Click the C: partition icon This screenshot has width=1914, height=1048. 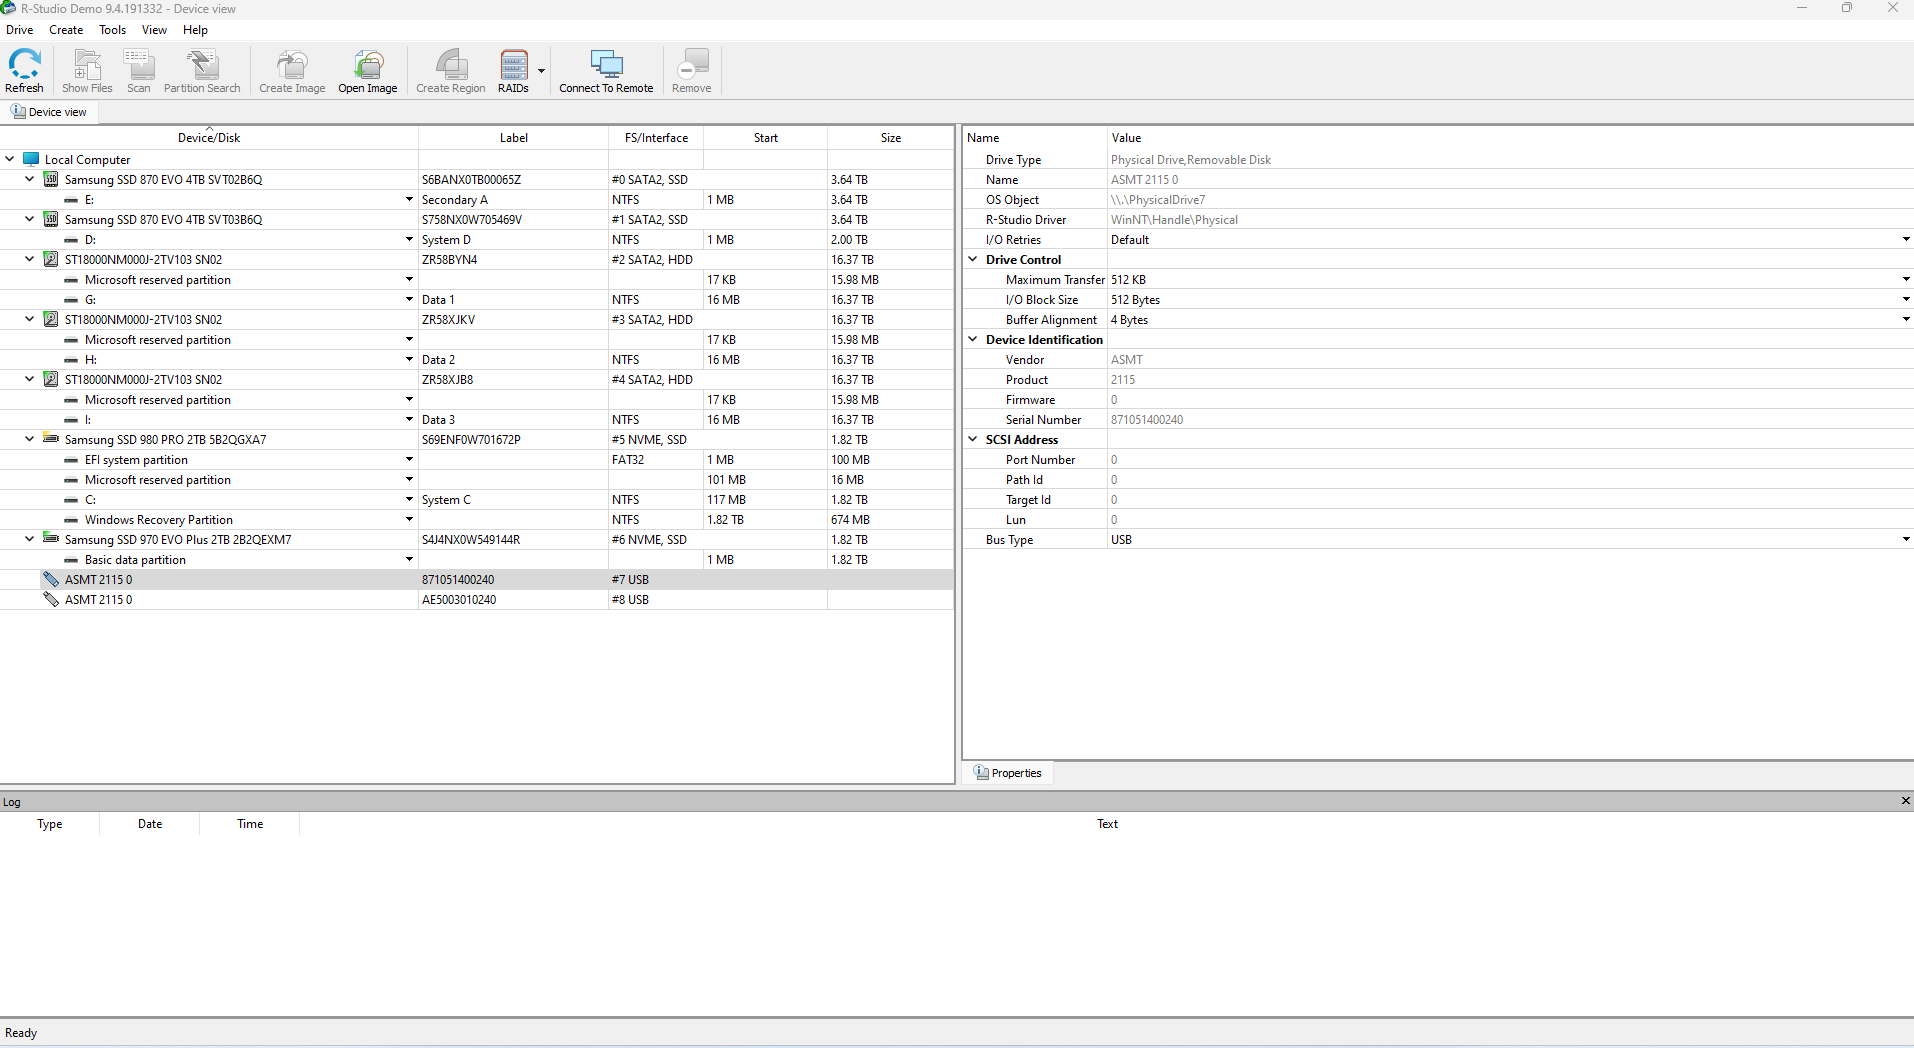click(x=71, y=500)
